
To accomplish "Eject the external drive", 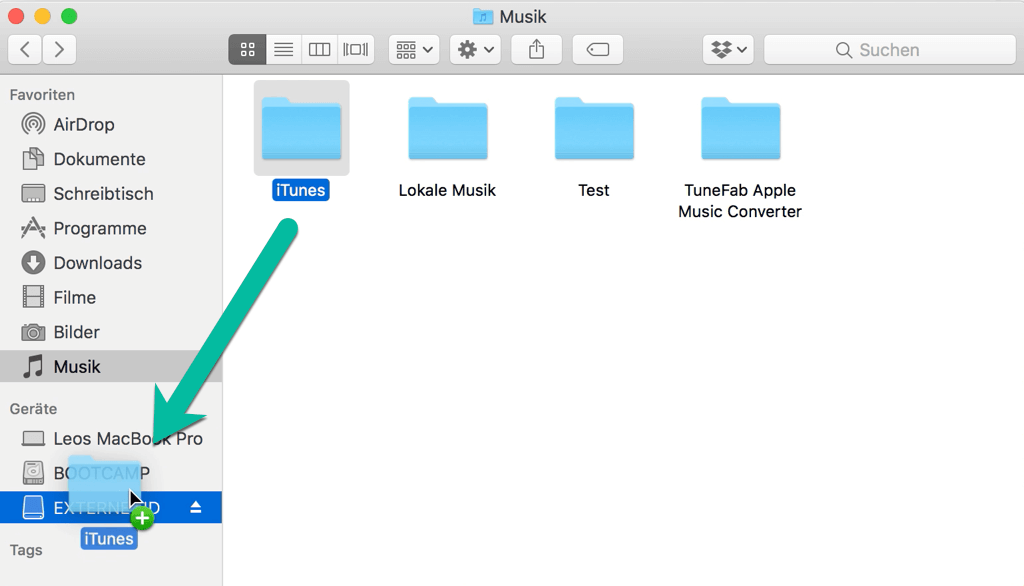I will coord(195,507).
